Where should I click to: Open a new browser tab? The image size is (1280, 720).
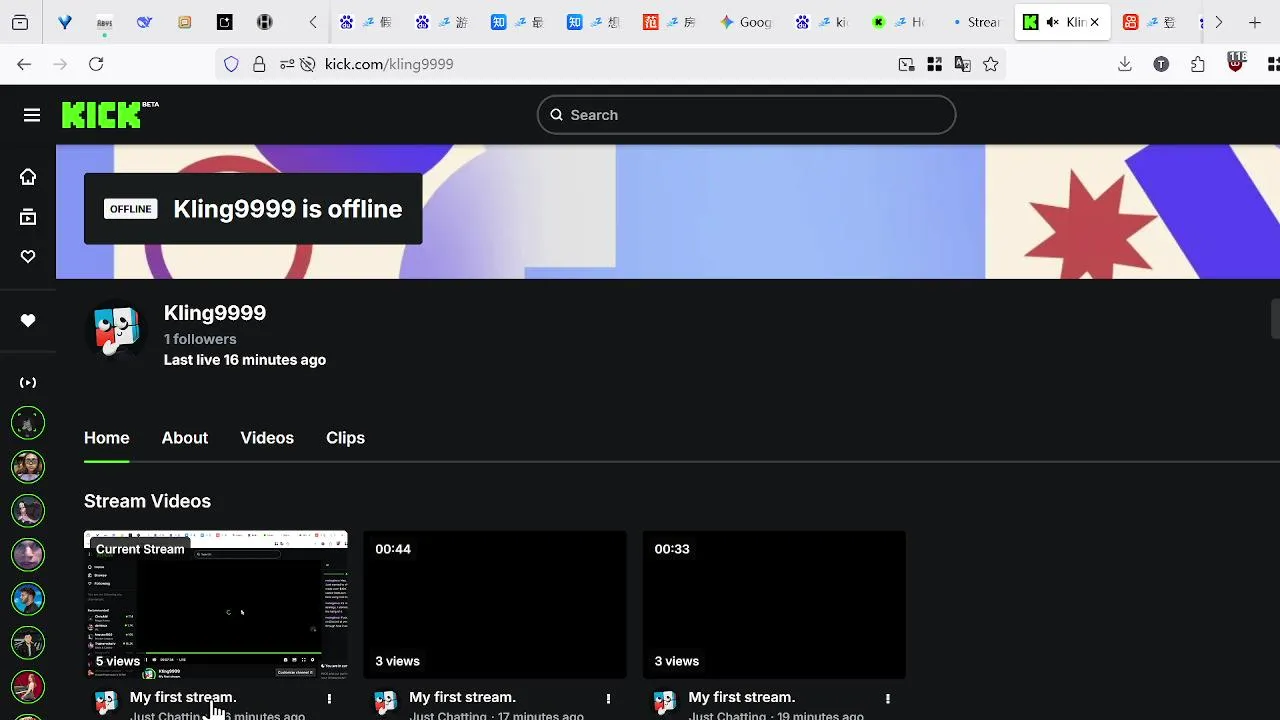[1254, 22]
